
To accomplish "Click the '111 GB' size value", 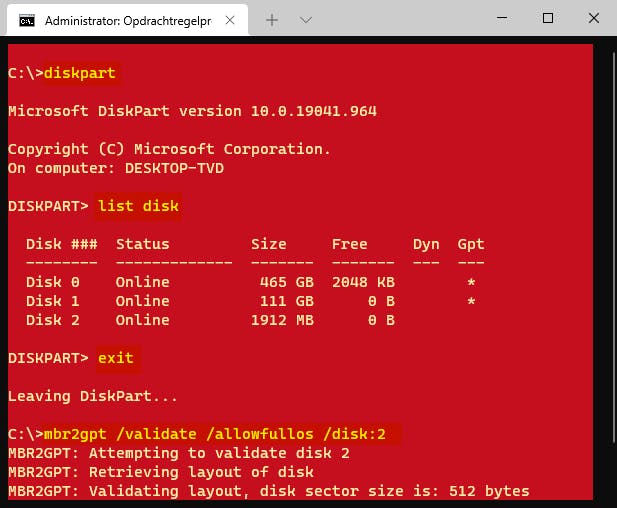I will pyautogui.click(x=287, y=301).
